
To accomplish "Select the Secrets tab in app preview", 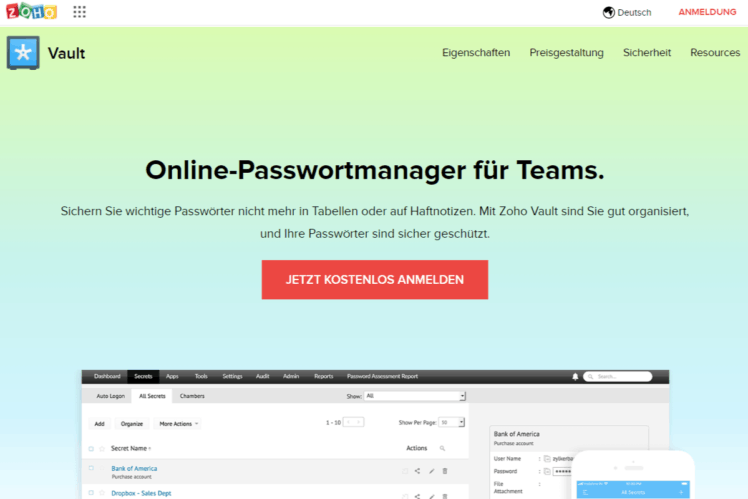I will click(143, 376).
